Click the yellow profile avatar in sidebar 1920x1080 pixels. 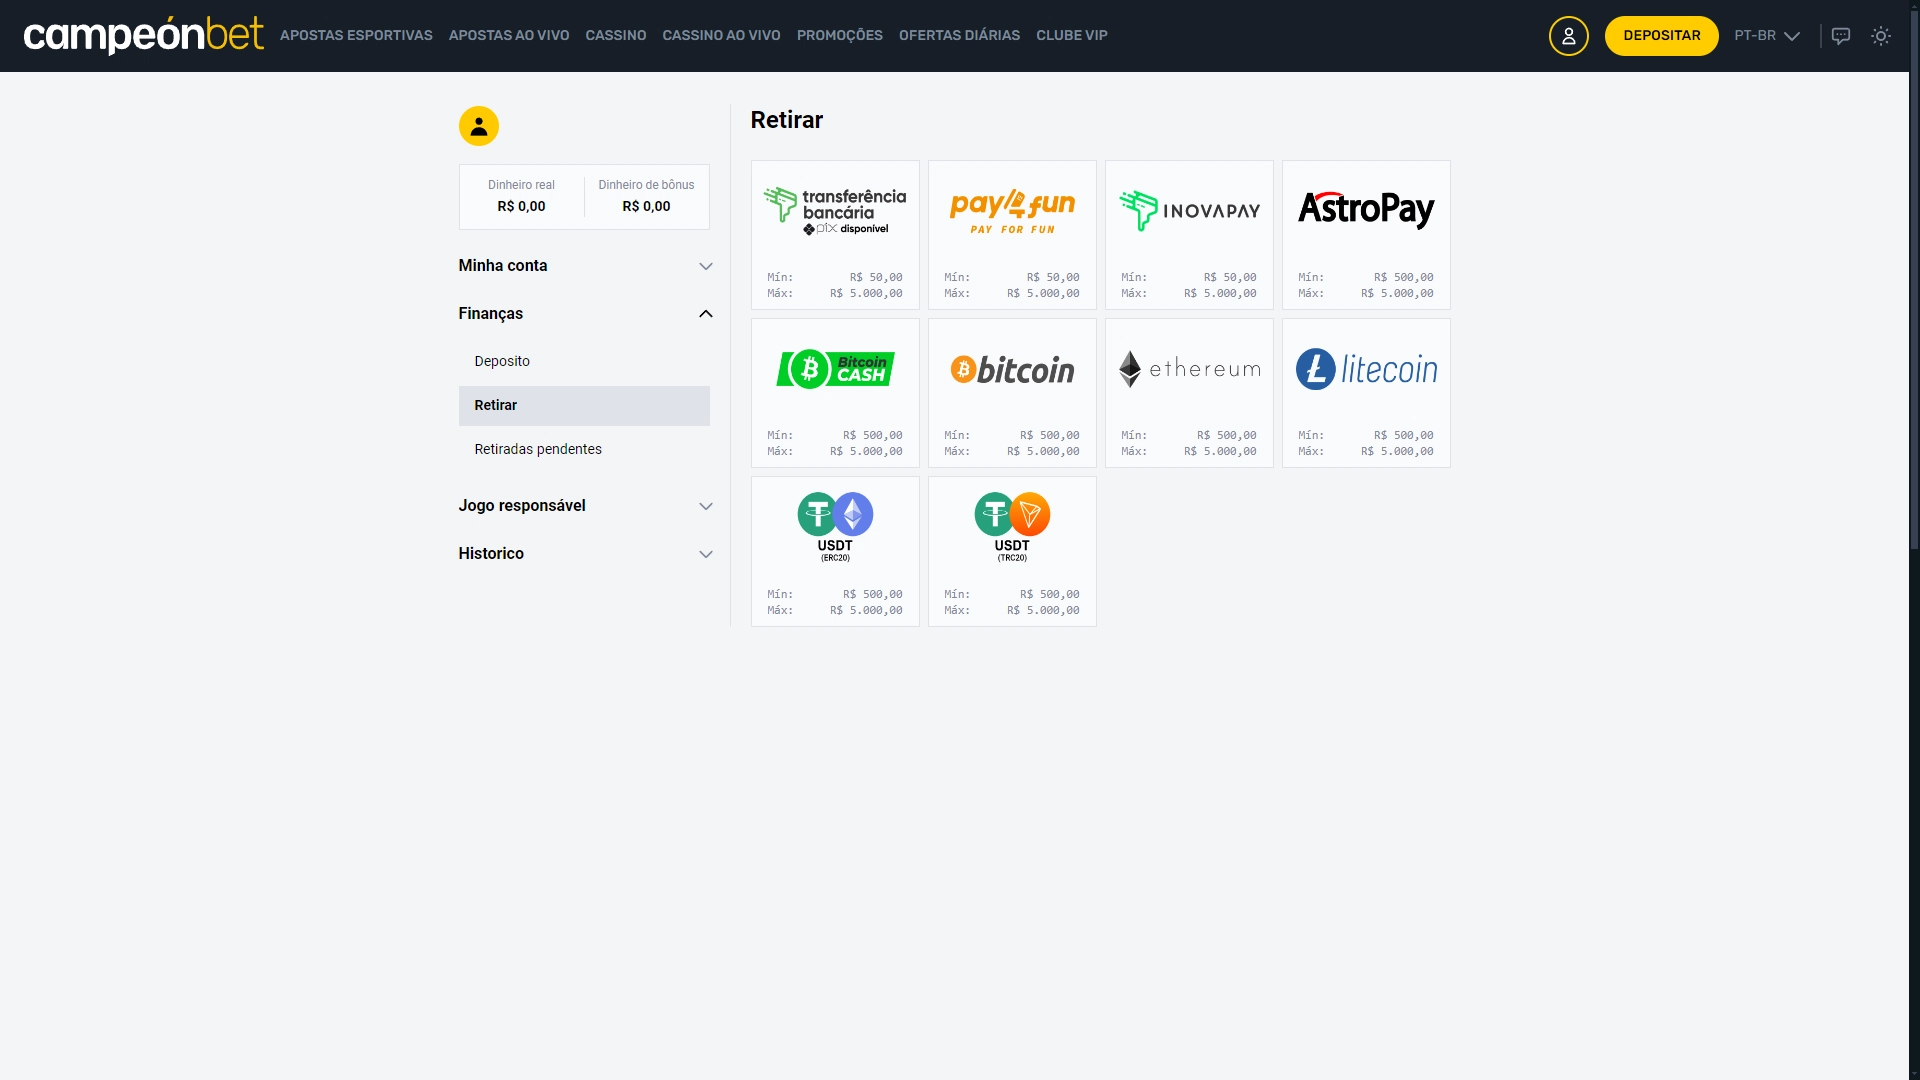pos(478,126)
